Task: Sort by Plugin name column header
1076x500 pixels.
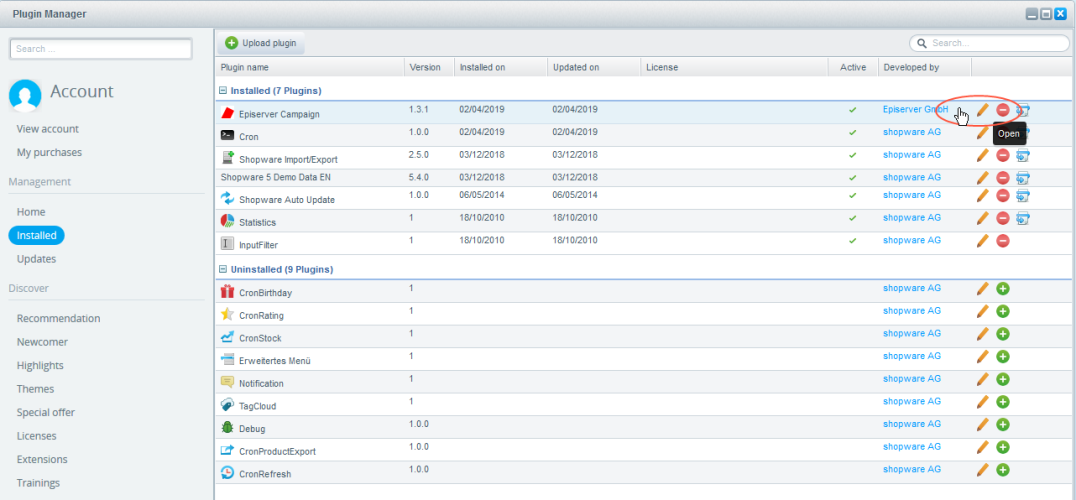Action: [310, 68]
